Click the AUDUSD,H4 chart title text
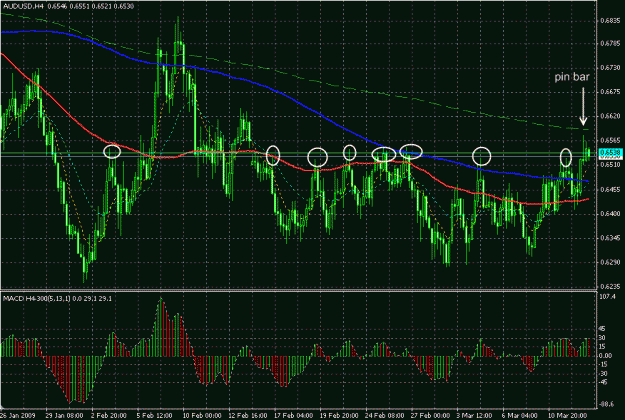Image resolution: width=625 pixels, height=420 pixels. 22,6
